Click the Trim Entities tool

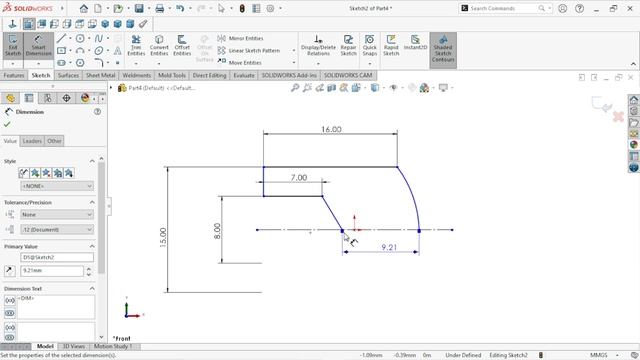136,45
